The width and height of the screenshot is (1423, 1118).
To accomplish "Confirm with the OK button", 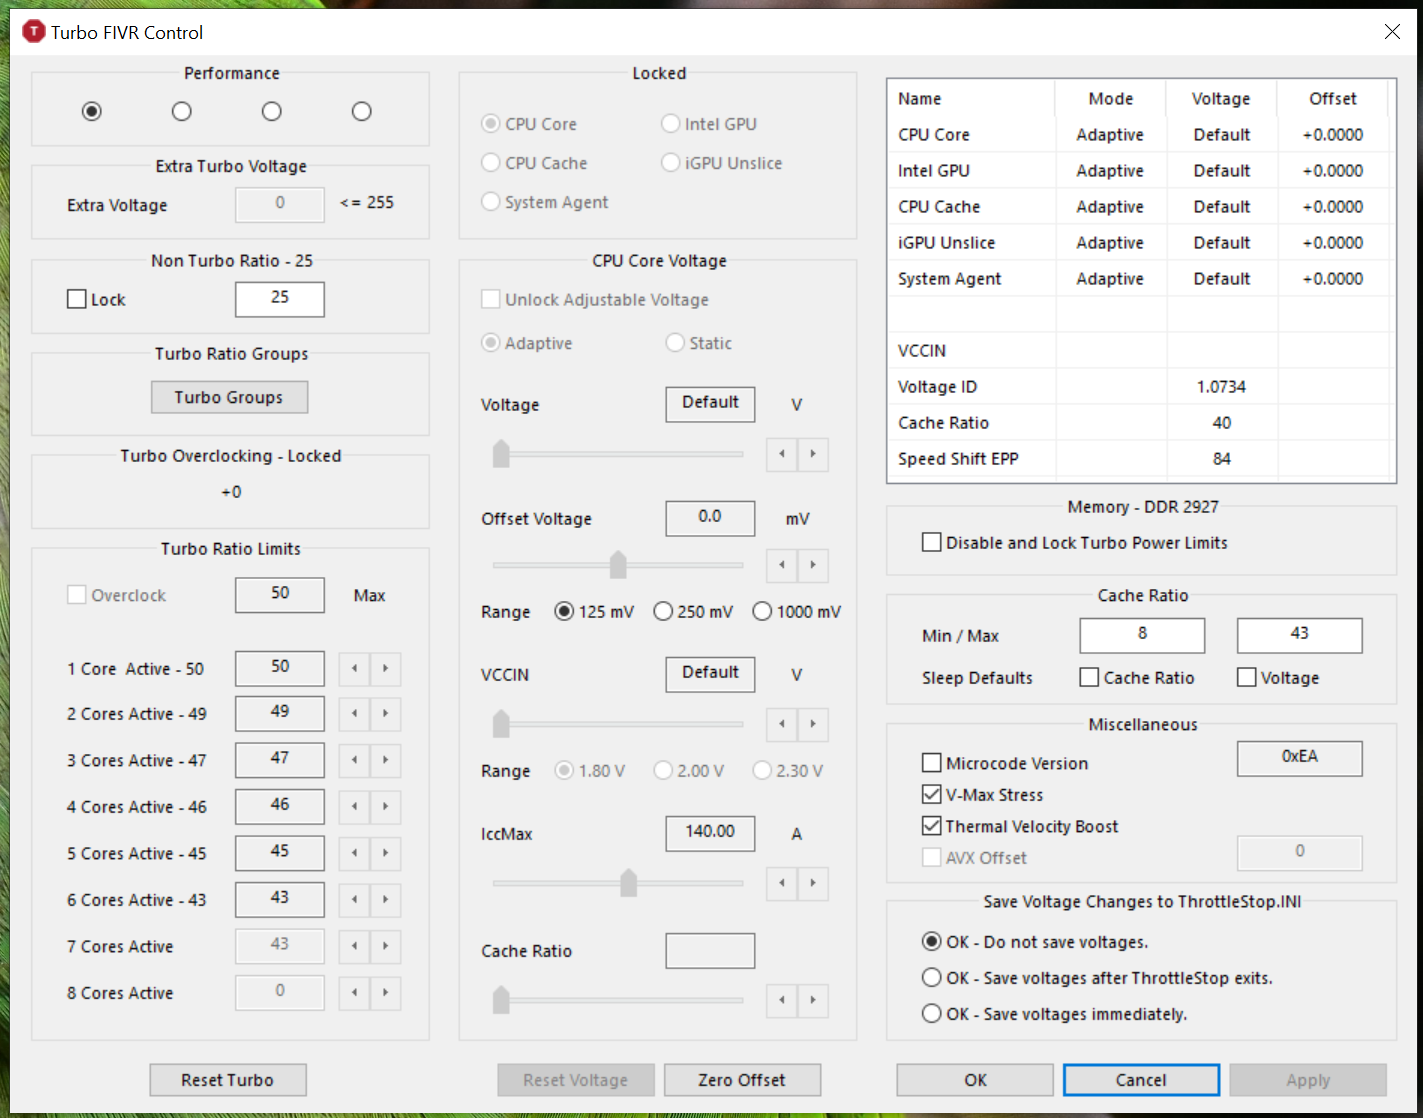I will pos(975,1080).
